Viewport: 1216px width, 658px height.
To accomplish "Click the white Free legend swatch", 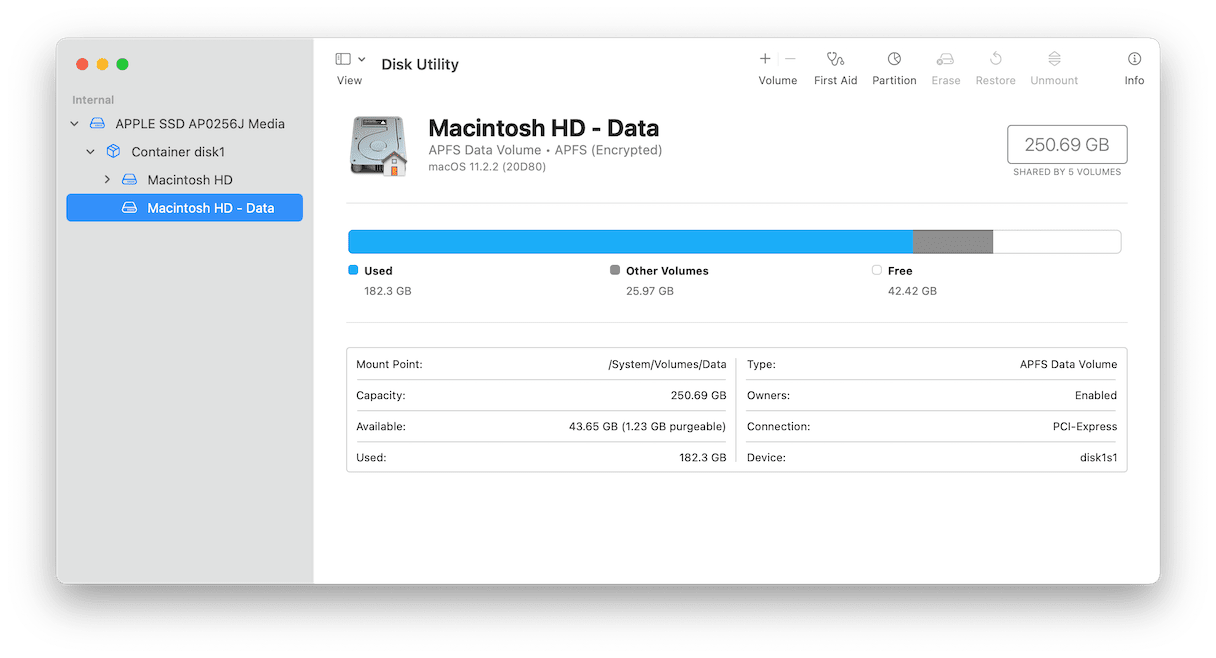I will point(877,270).
